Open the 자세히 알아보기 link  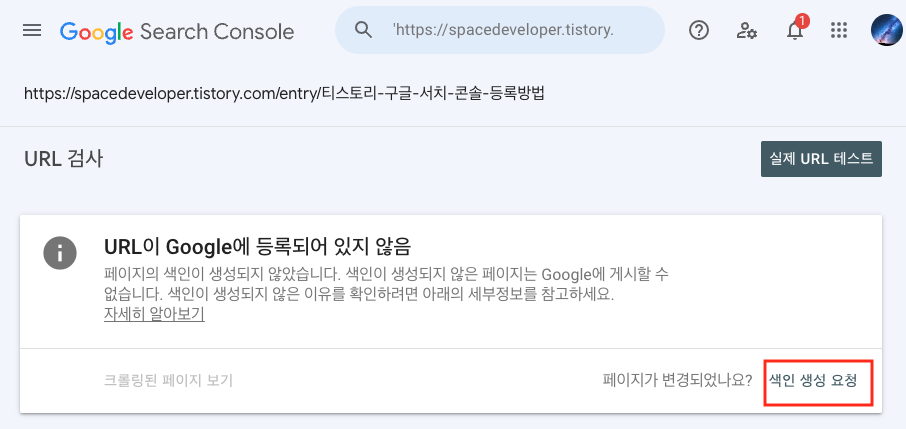[x=154, y=315]
